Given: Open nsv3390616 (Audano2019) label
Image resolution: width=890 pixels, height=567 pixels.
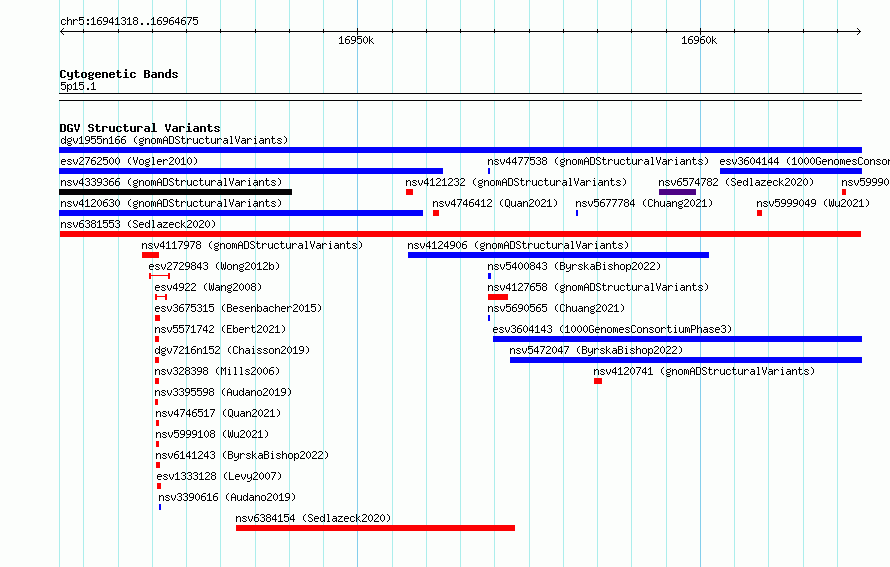Looking at the screenshot, I should (x=227, y=497).
